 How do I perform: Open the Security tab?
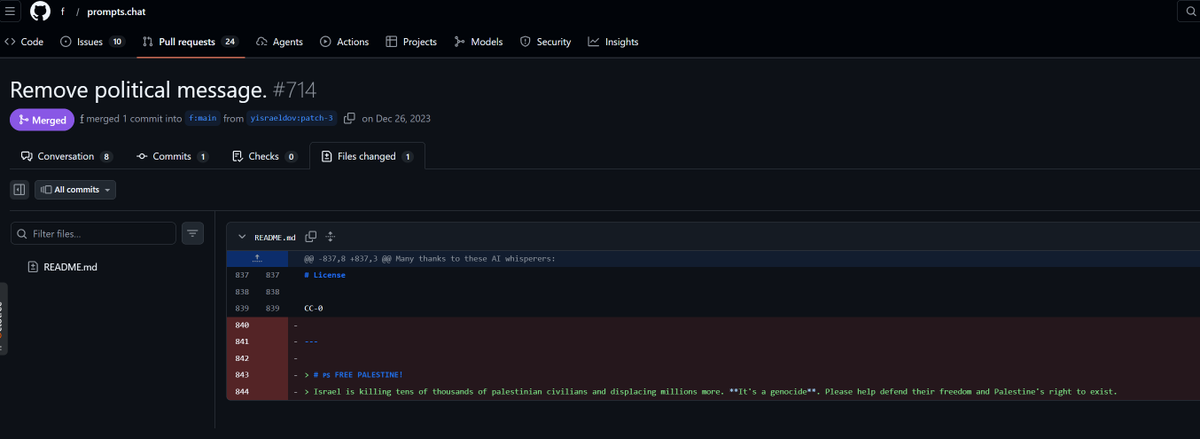click(x=546, y=42)
